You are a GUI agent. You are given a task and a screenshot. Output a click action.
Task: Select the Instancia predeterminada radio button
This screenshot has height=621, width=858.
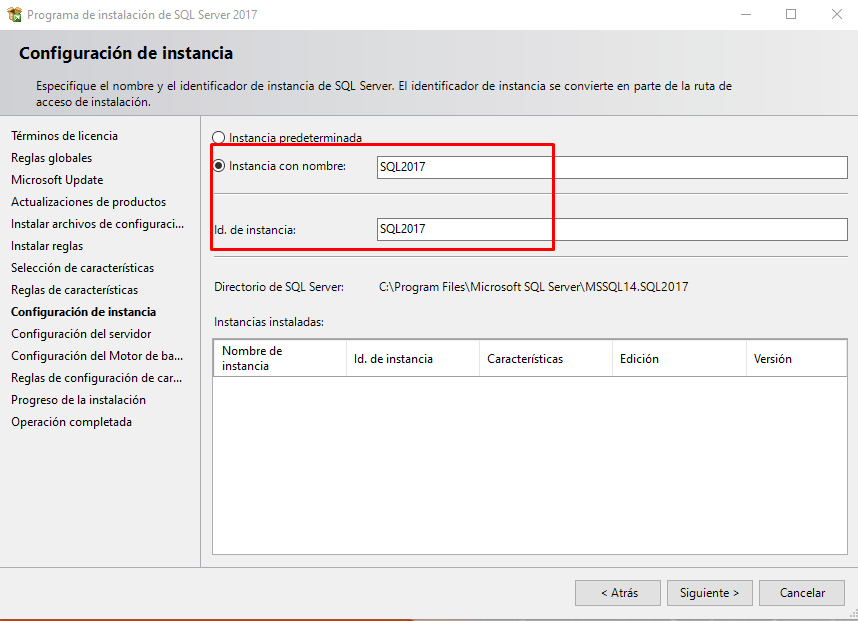click(219, 138)
